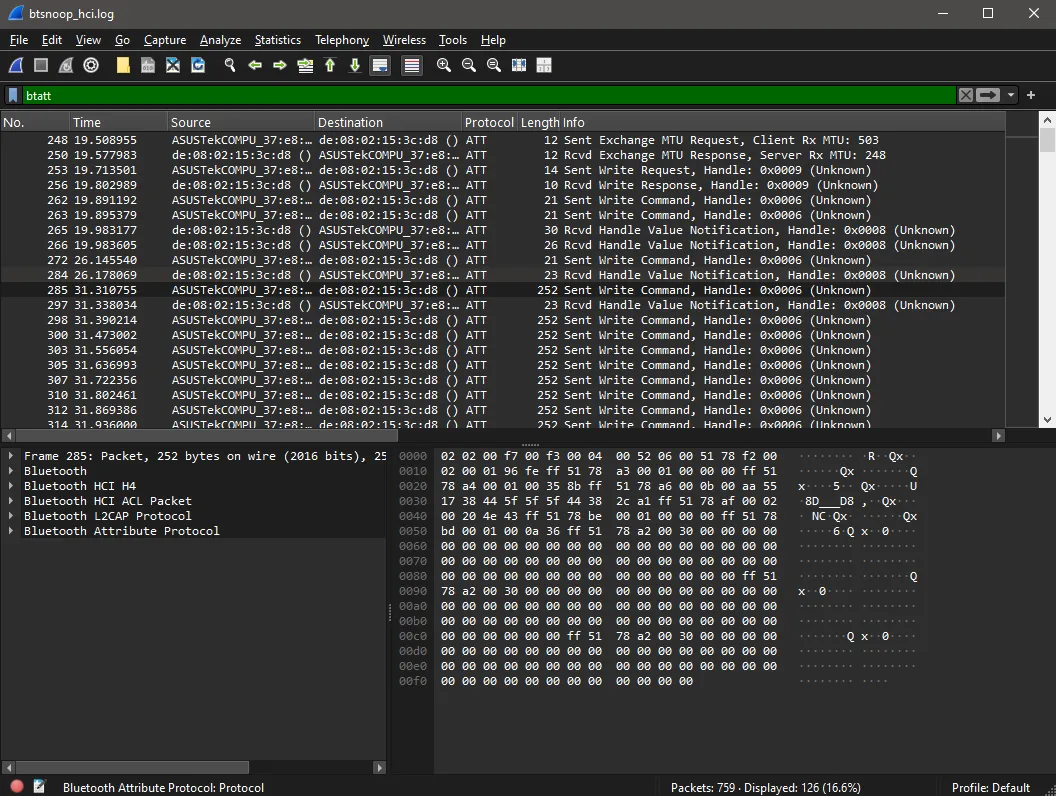1056x796 pixels.
Task: Select packet 253 Write Request row
Action: tap(502, 170)
